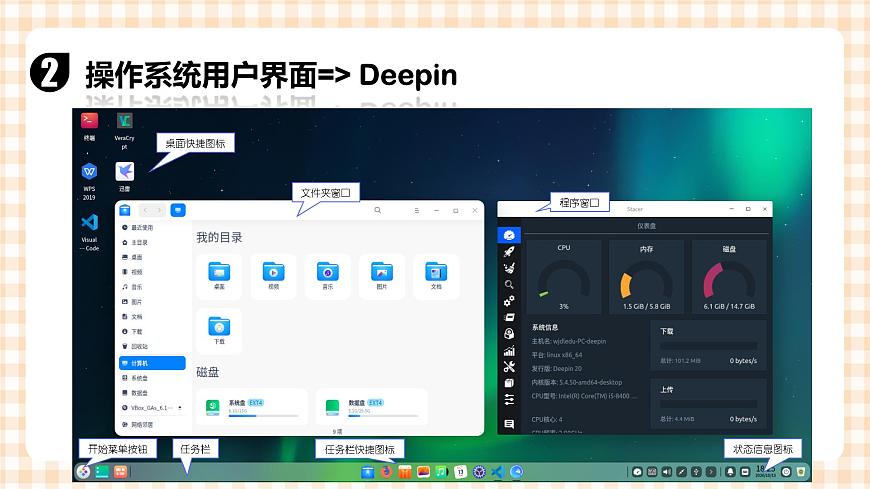Open Services gears icon in Stacer
Image resolution: width=870 pixels, height=489 pixels.
pyautogui.click(x=509, y=301)
